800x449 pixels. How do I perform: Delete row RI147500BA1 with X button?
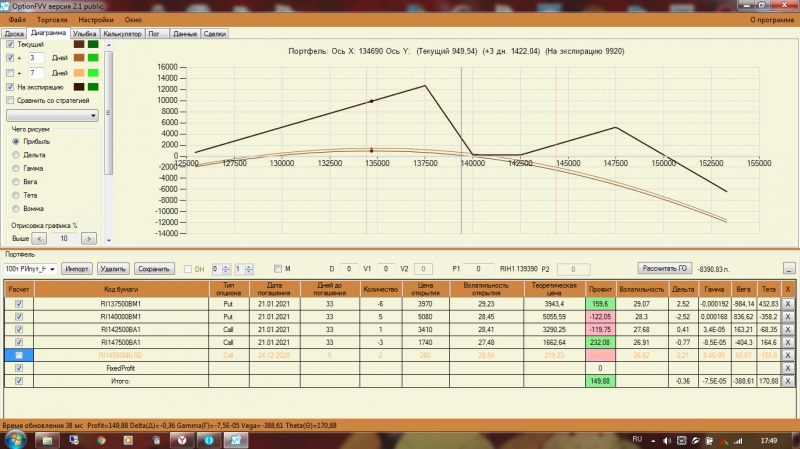coord(788,342)
